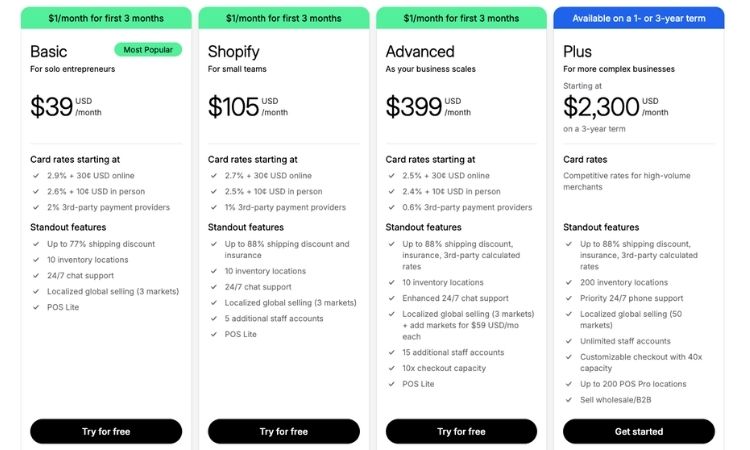750x450 pixels.
Task: Click the Shopify plan $105 price
Action: point(233,107)
